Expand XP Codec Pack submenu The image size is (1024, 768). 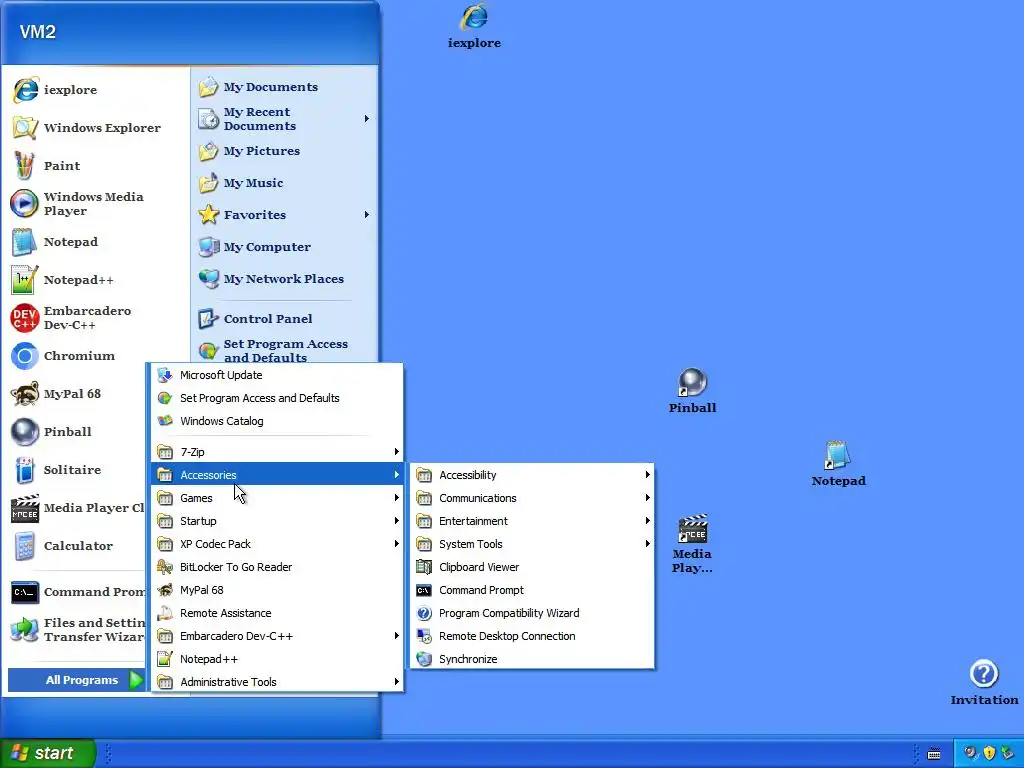(x=278, y=544)
